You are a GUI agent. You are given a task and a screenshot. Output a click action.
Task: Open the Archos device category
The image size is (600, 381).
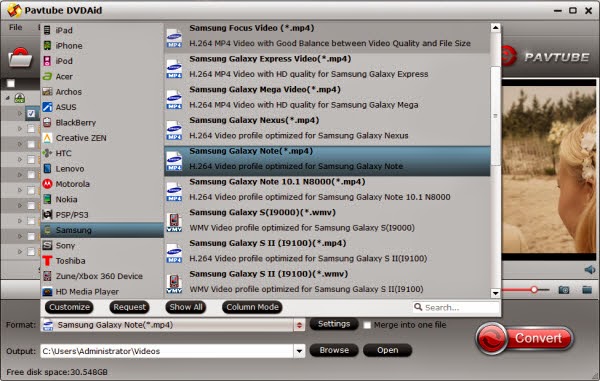coord(102,91)
